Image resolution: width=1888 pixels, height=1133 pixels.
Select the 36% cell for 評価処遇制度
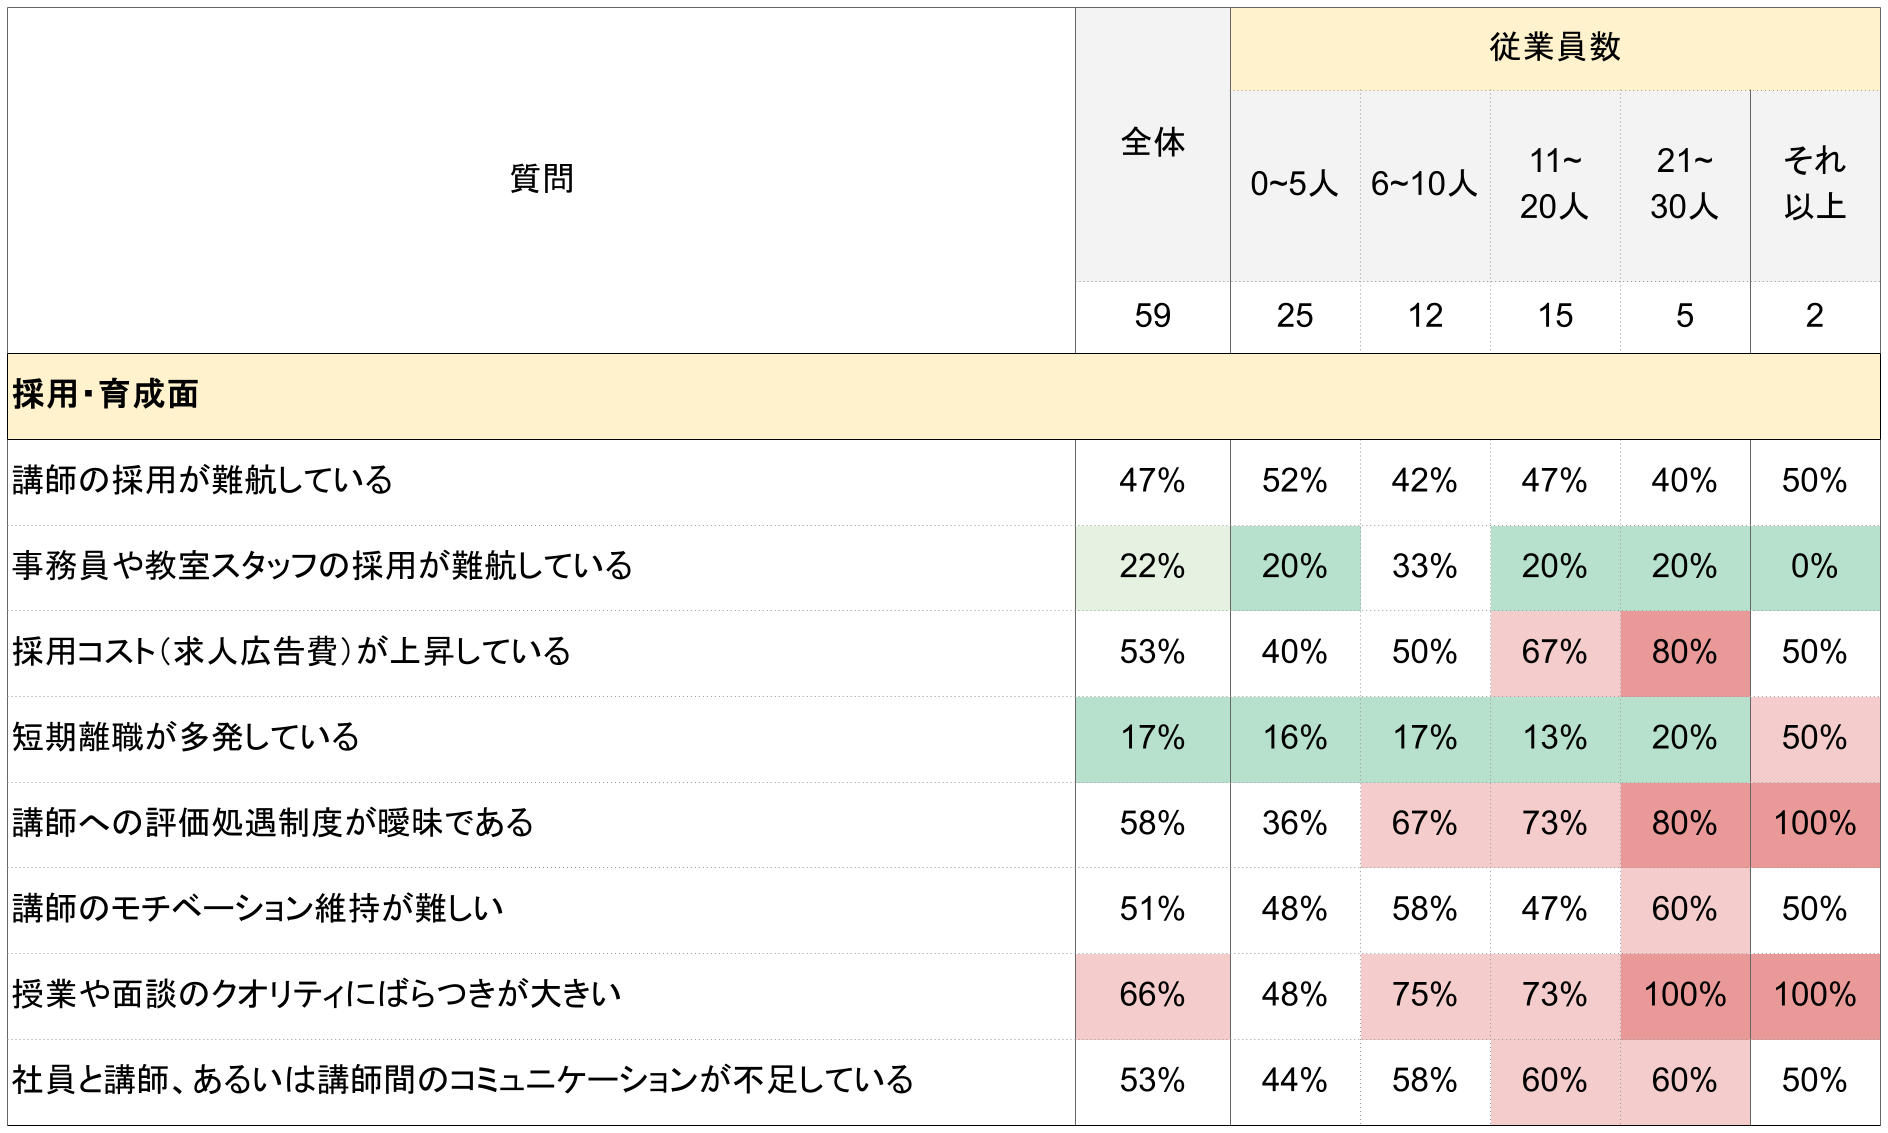pyautogui.click(x=1294, y=824)
